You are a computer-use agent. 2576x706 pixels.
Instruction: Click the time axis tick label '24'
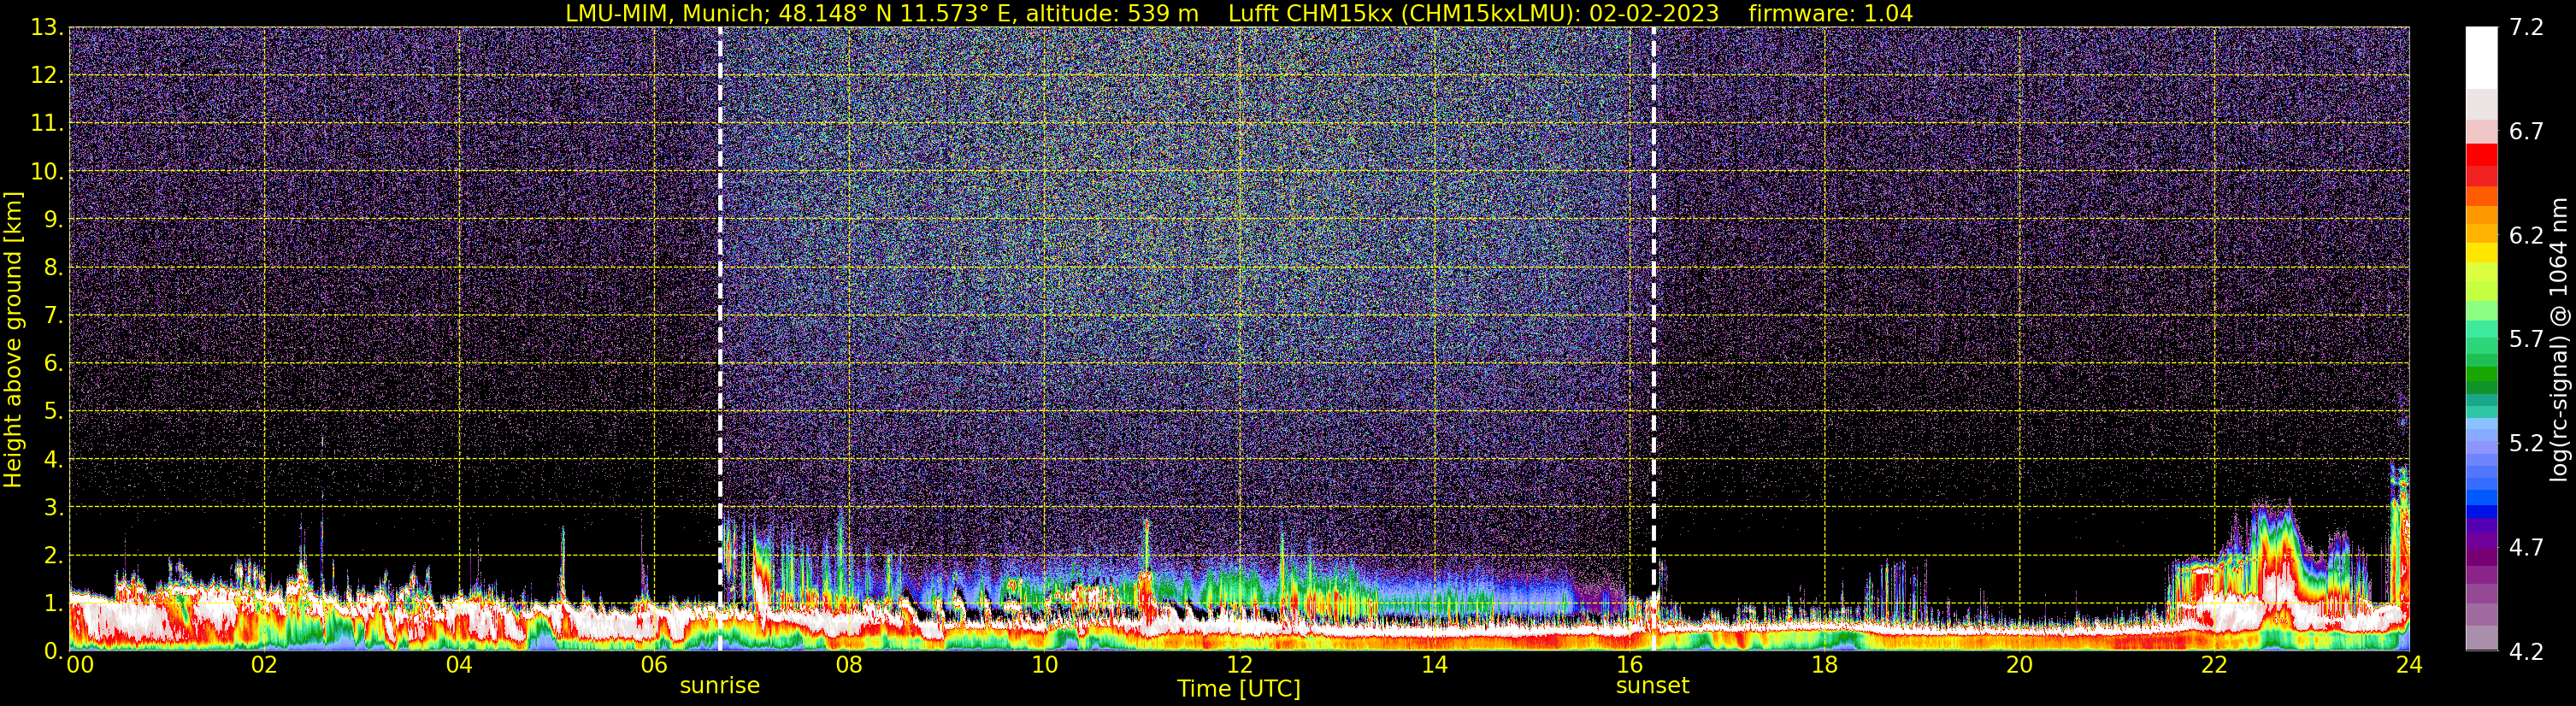coord(2409,665)
